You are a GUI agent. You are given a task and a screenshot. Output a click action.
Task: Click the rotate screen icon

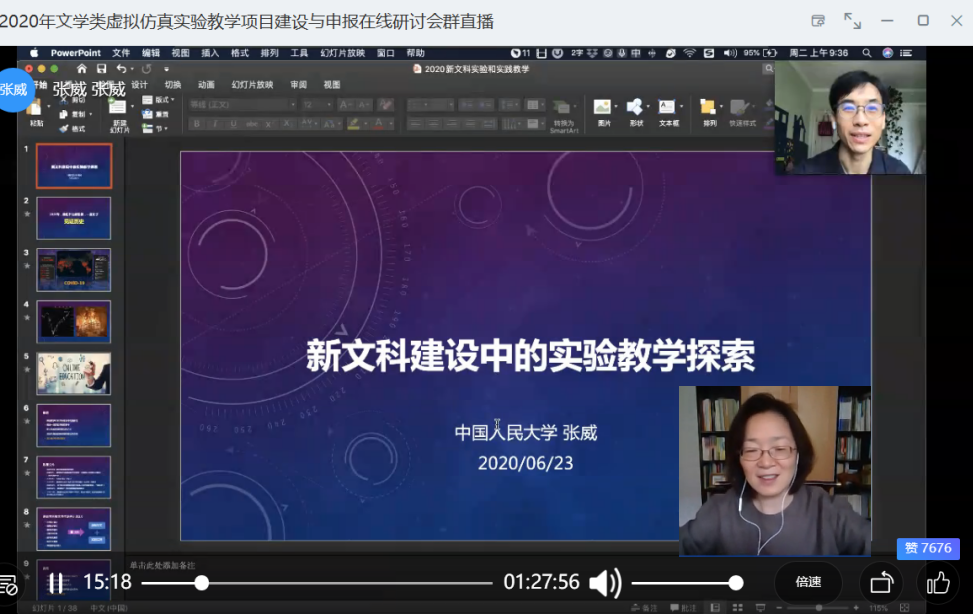click(881, 583)
